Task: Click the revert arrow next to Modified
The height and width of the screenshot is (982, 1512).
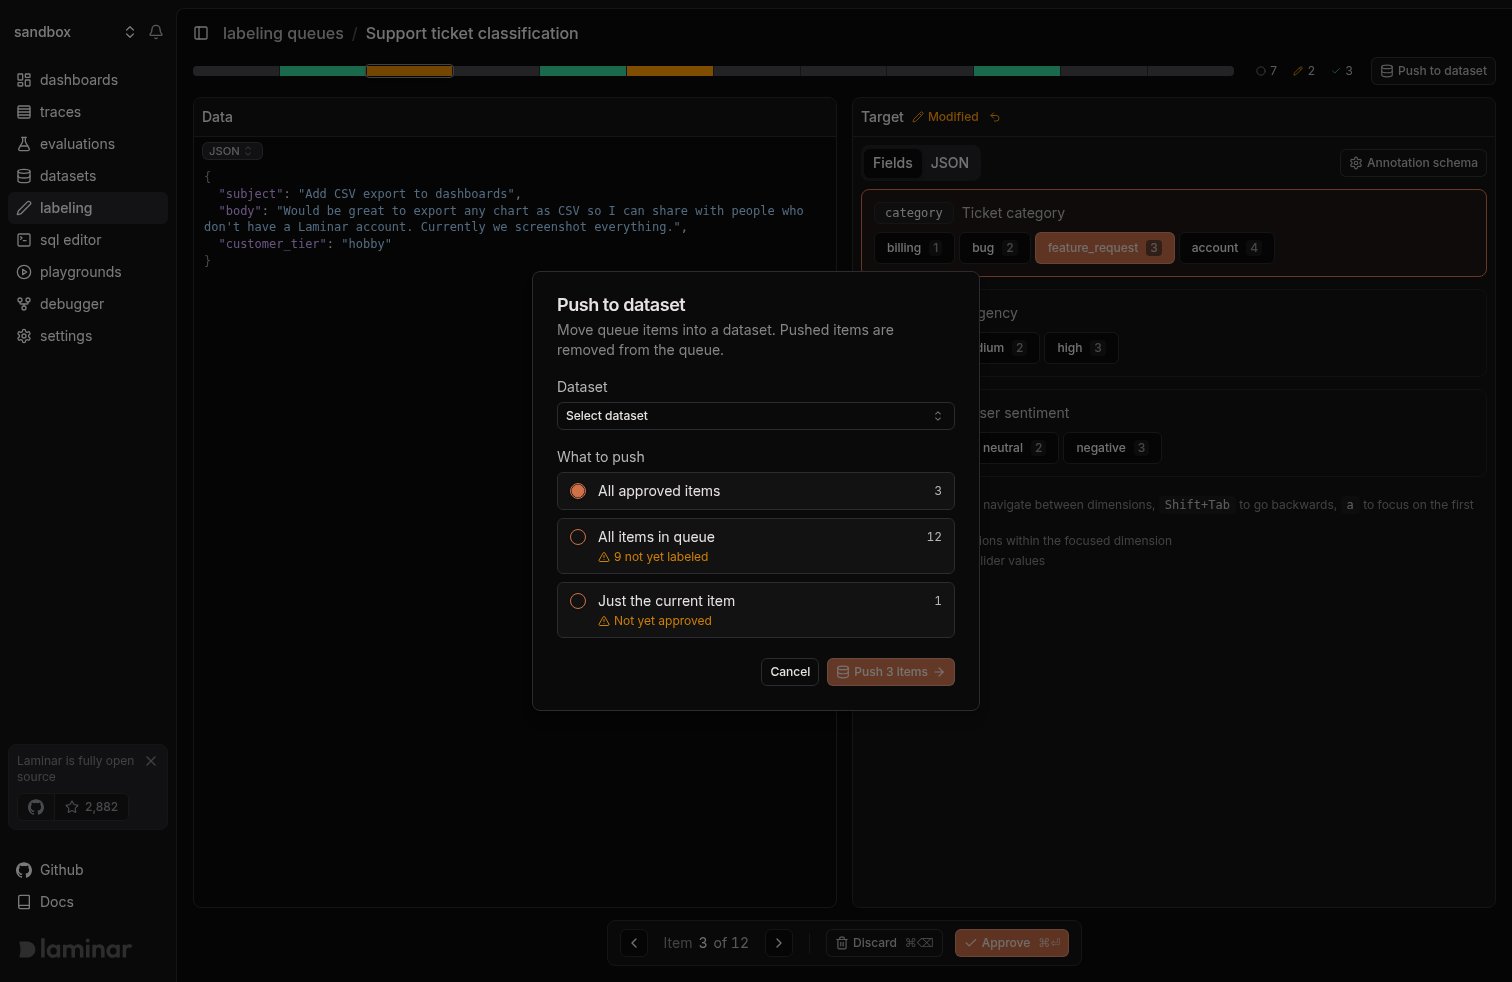Action: tap(995, 117)
